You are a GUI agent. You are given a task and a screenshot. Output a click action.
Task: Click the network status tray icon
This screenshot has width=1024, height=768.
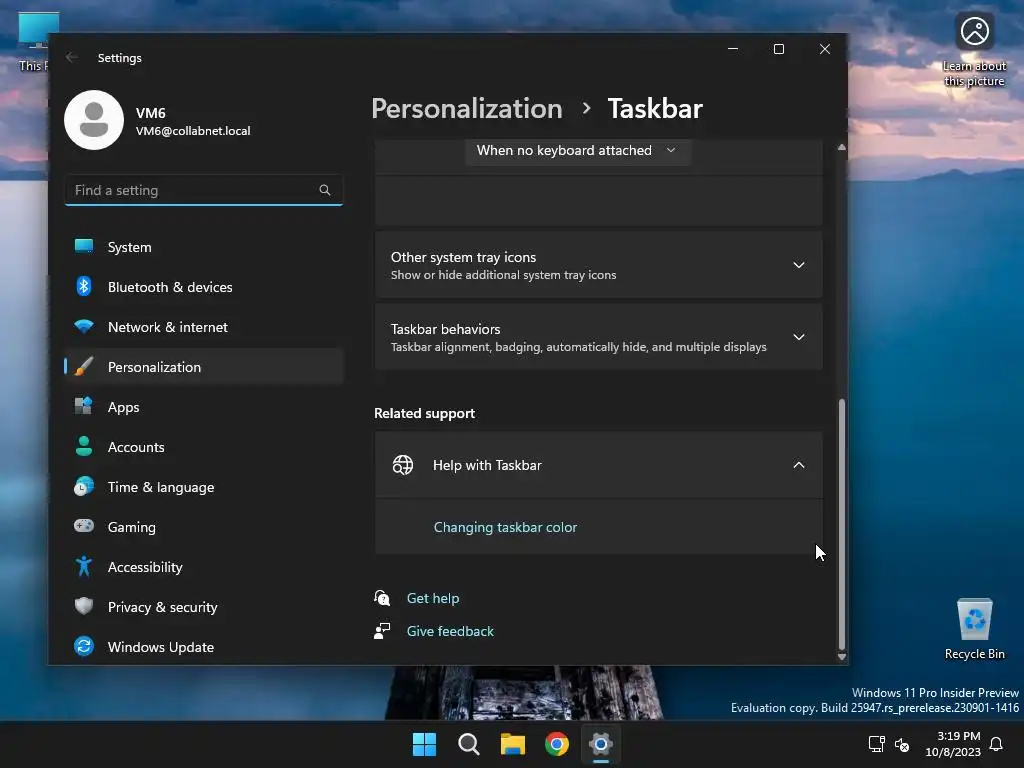tap(876, 744)
